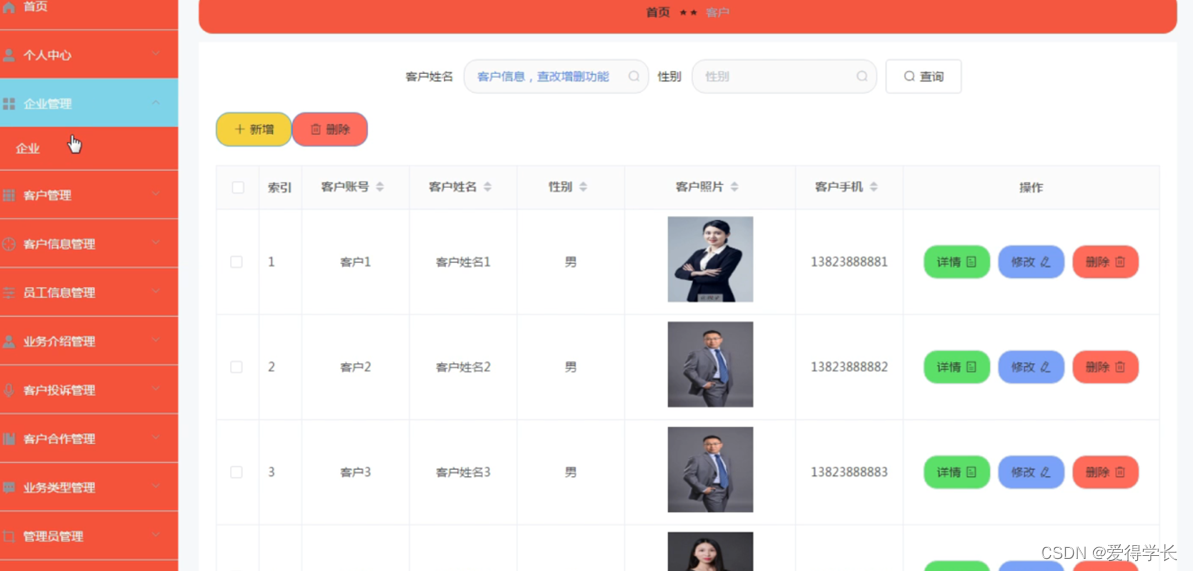Open 员工信息管理 sidebar menu
The width and height of the screenshot is (1193, 571).
pyautogui.click(x=89, y=293)
